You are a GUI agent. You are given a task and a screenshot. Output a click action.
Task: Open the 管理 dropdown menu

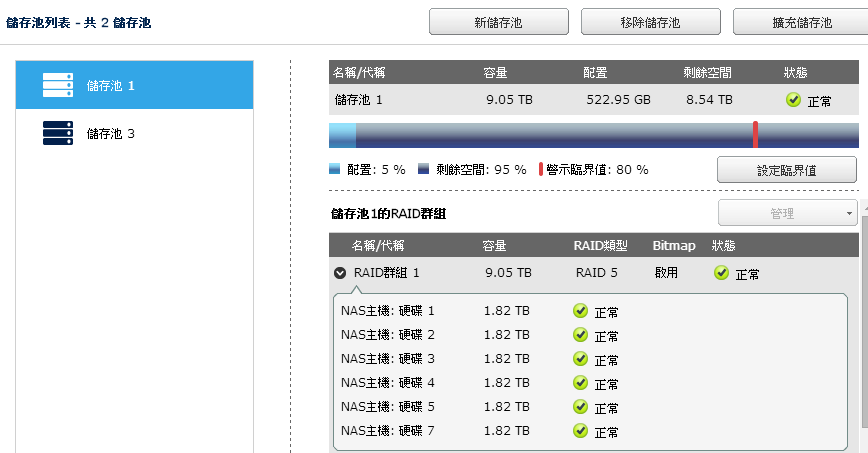[787, 213]
